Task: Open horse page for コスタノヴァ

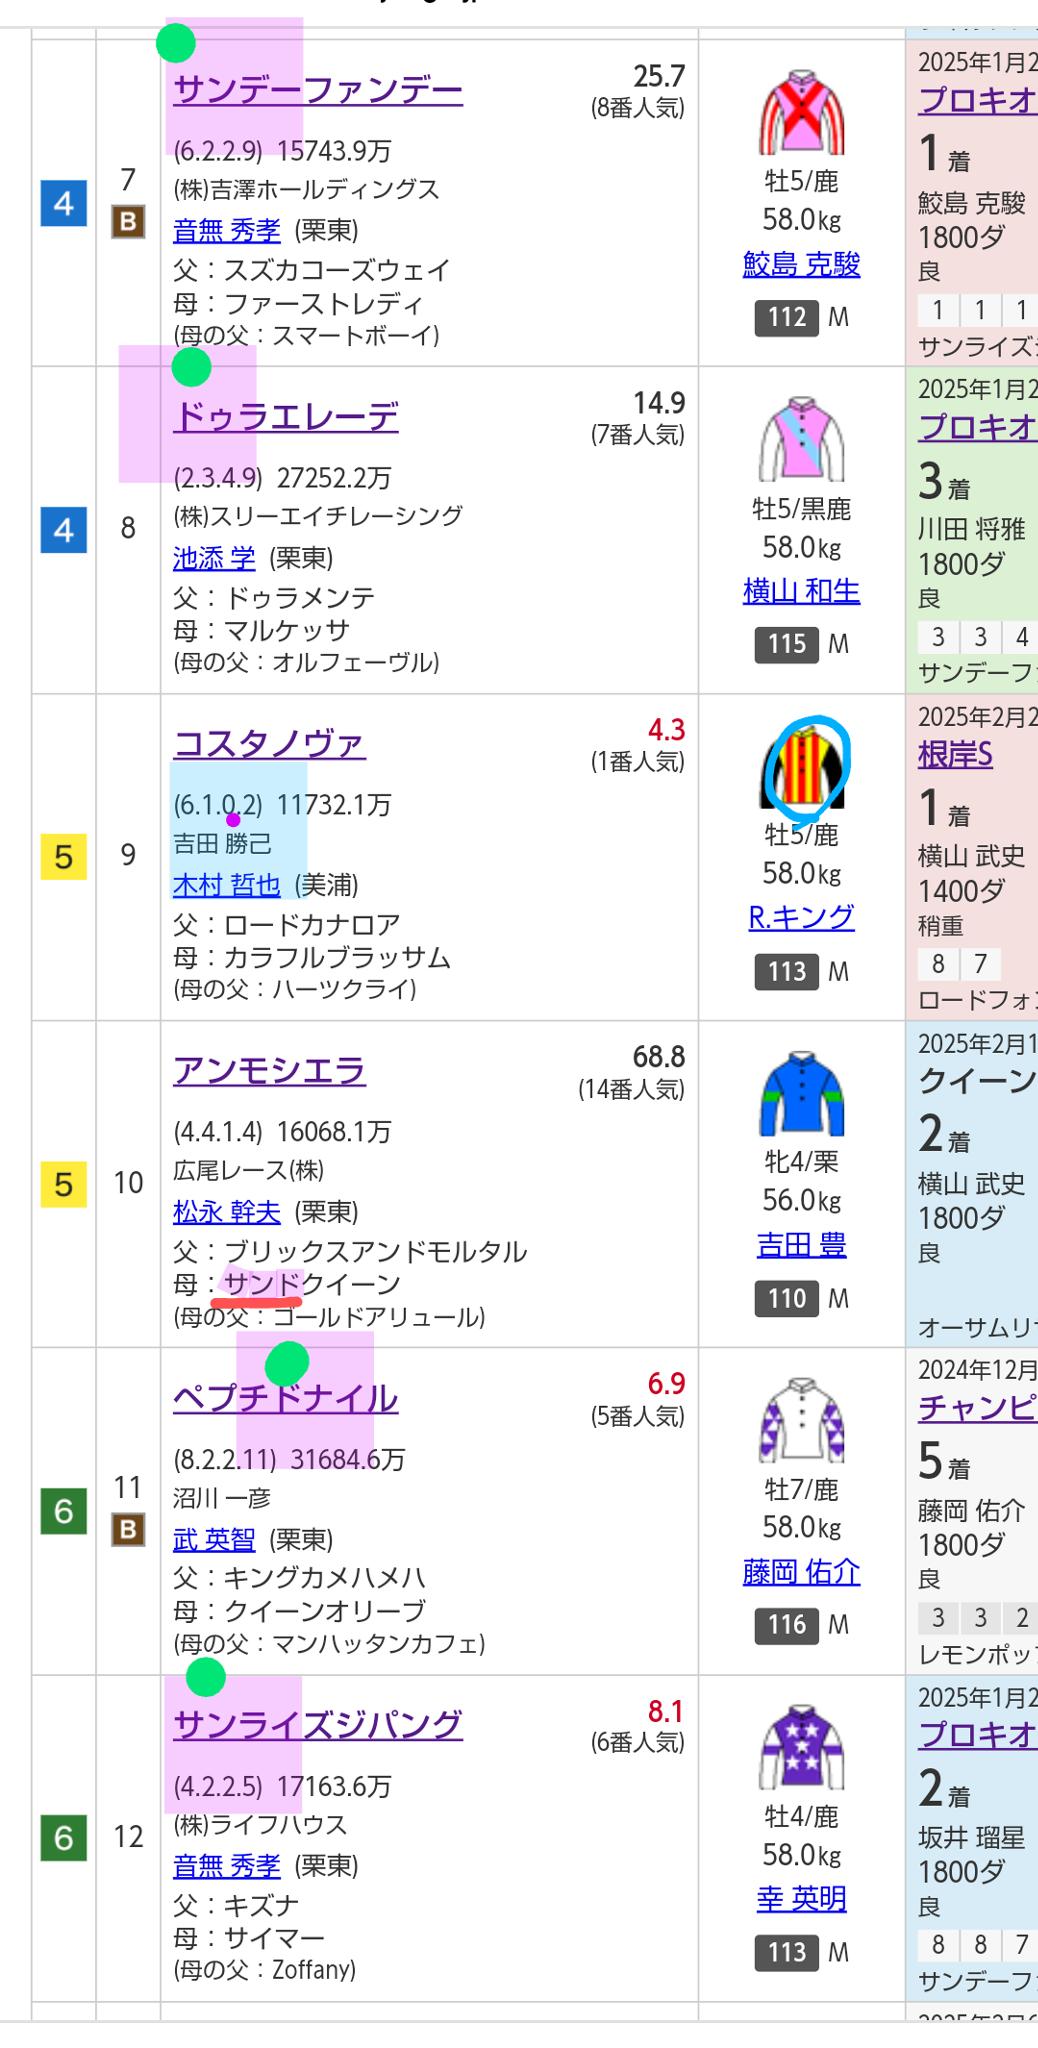Action: [269, 743]
